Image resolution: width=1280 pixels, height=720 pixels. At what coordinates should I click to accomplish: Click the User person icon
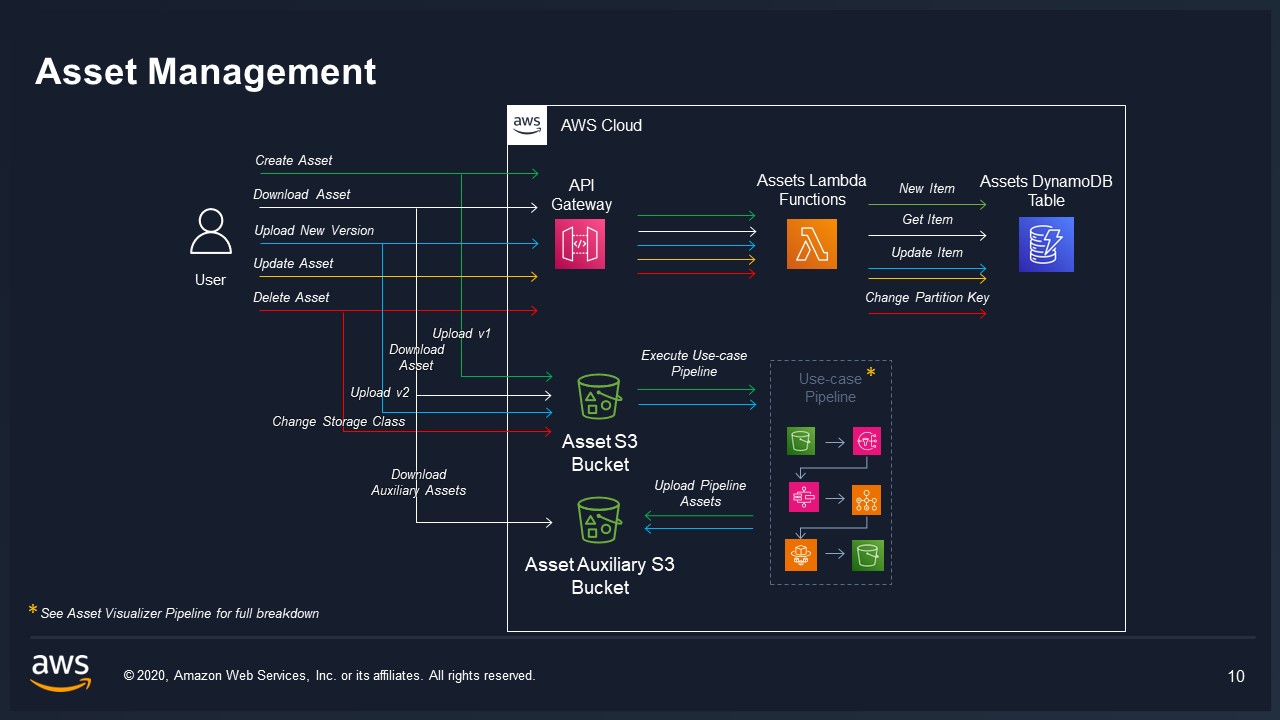(210, 231)
